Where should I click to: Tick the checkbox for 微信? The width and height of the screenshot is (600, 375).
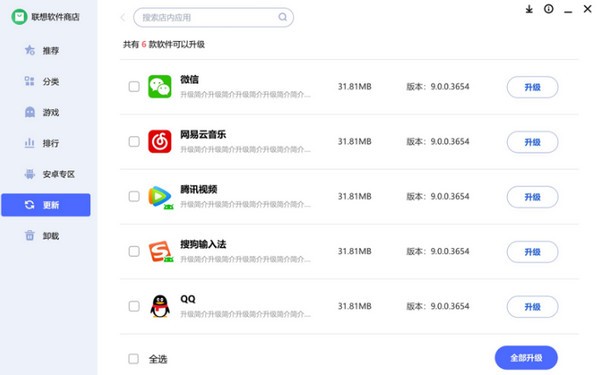(x=134, y=86)
